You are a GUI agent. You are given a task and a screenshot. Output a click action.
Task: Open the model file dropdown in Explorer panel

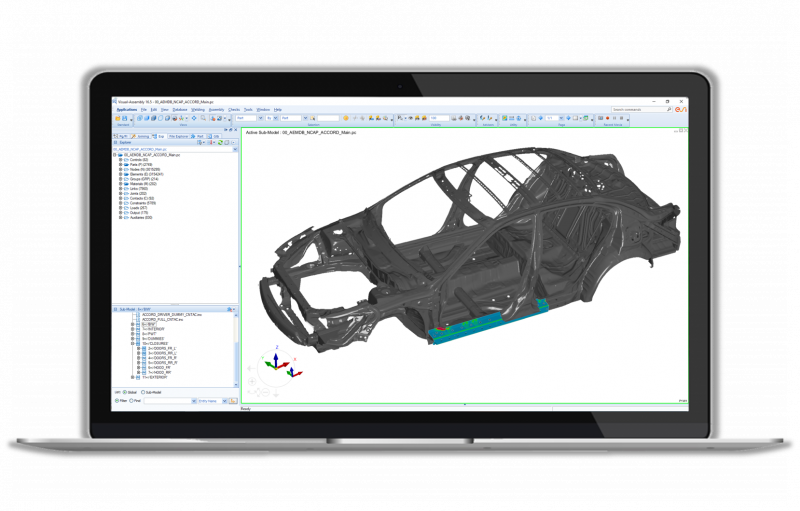(235, 149)
